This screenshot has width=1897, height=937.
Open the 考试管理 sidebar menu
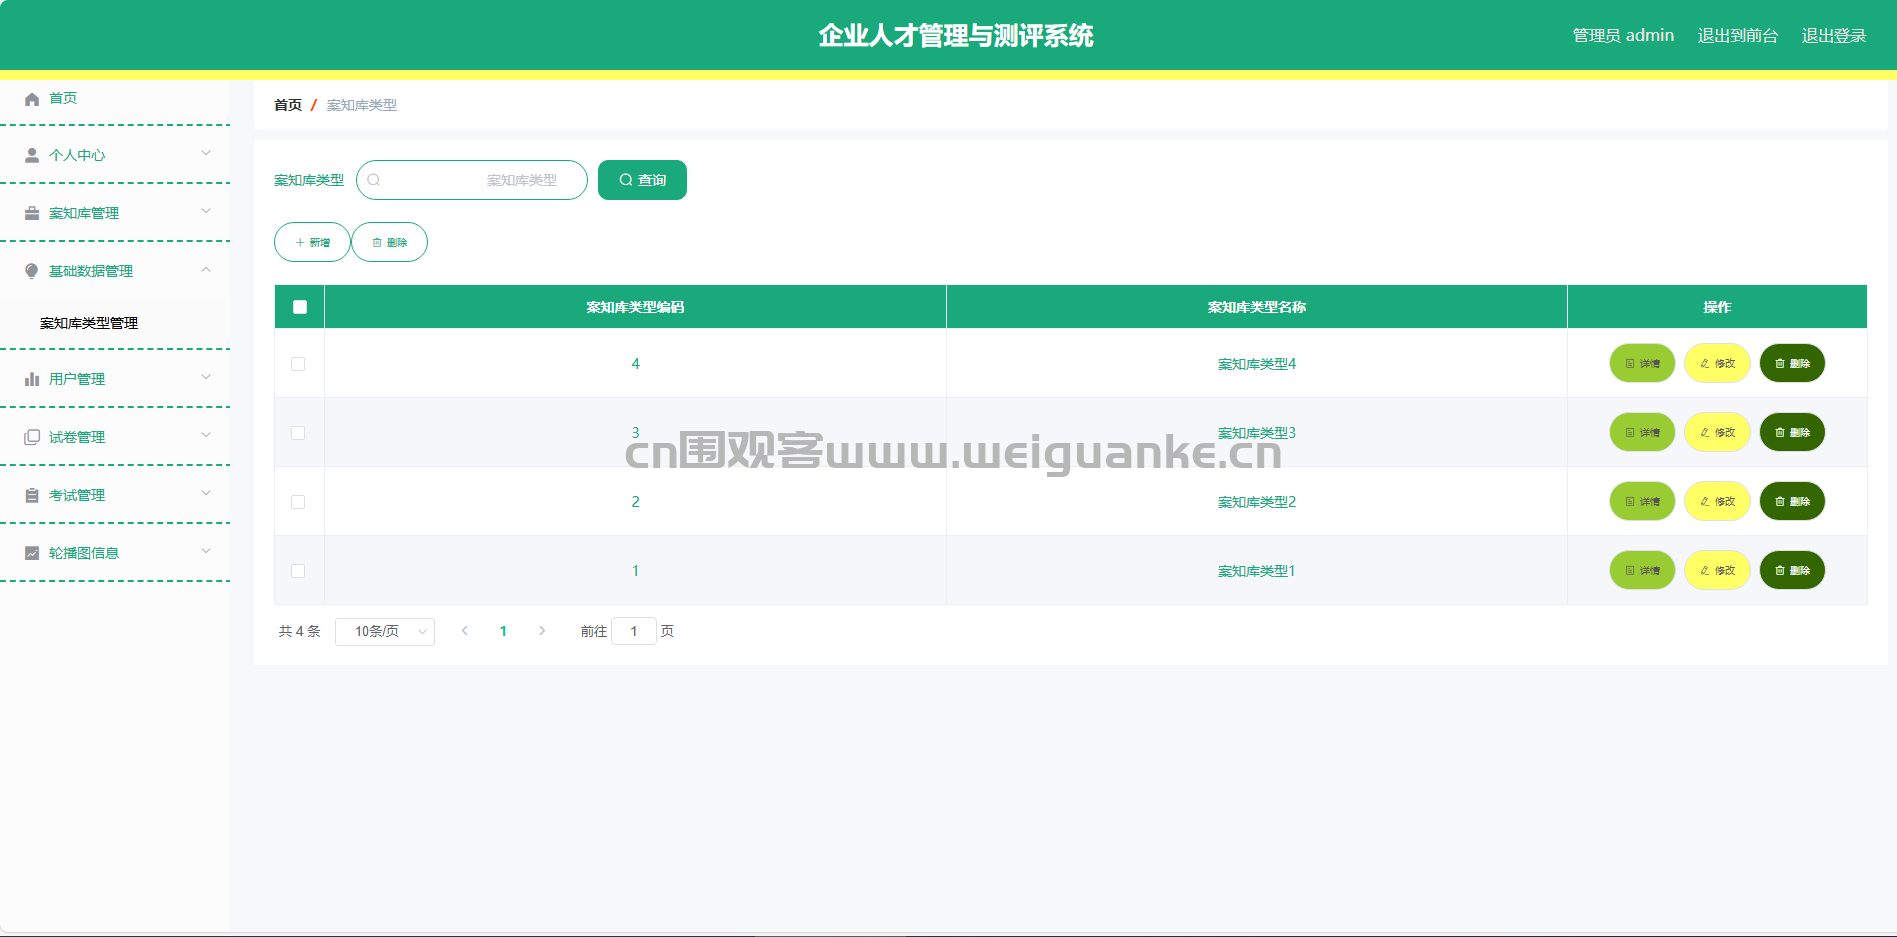pyautogui.click(x=115, y=495)
